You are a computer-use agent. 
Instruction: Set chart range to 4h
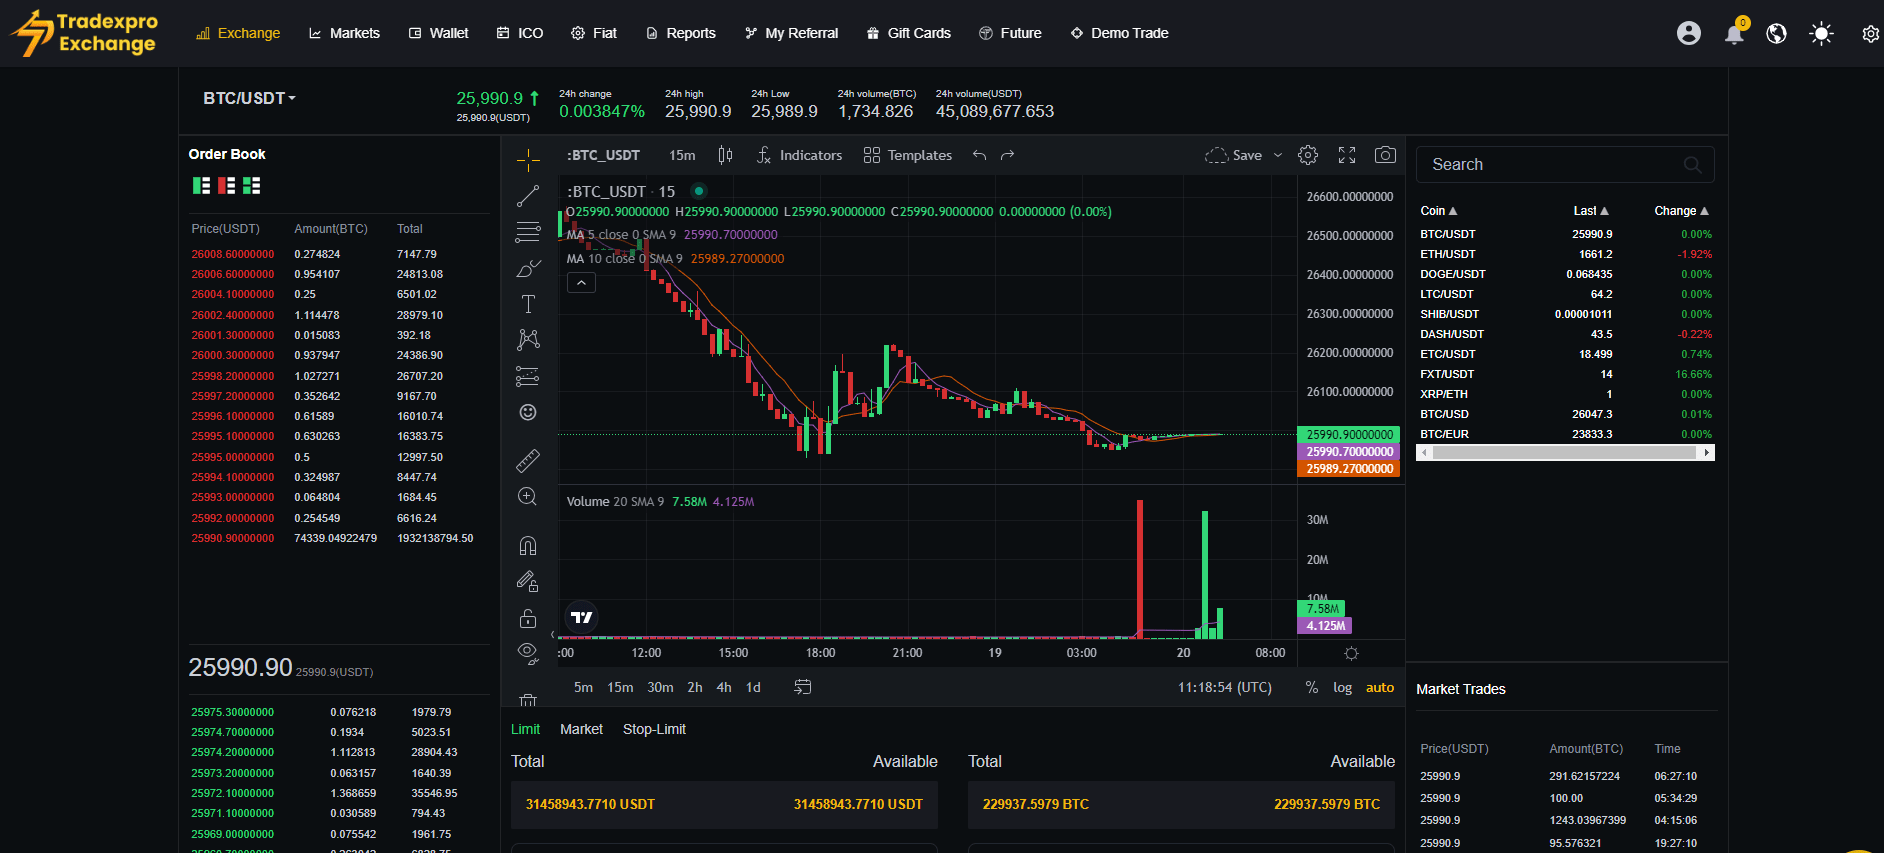pos(724,687)
